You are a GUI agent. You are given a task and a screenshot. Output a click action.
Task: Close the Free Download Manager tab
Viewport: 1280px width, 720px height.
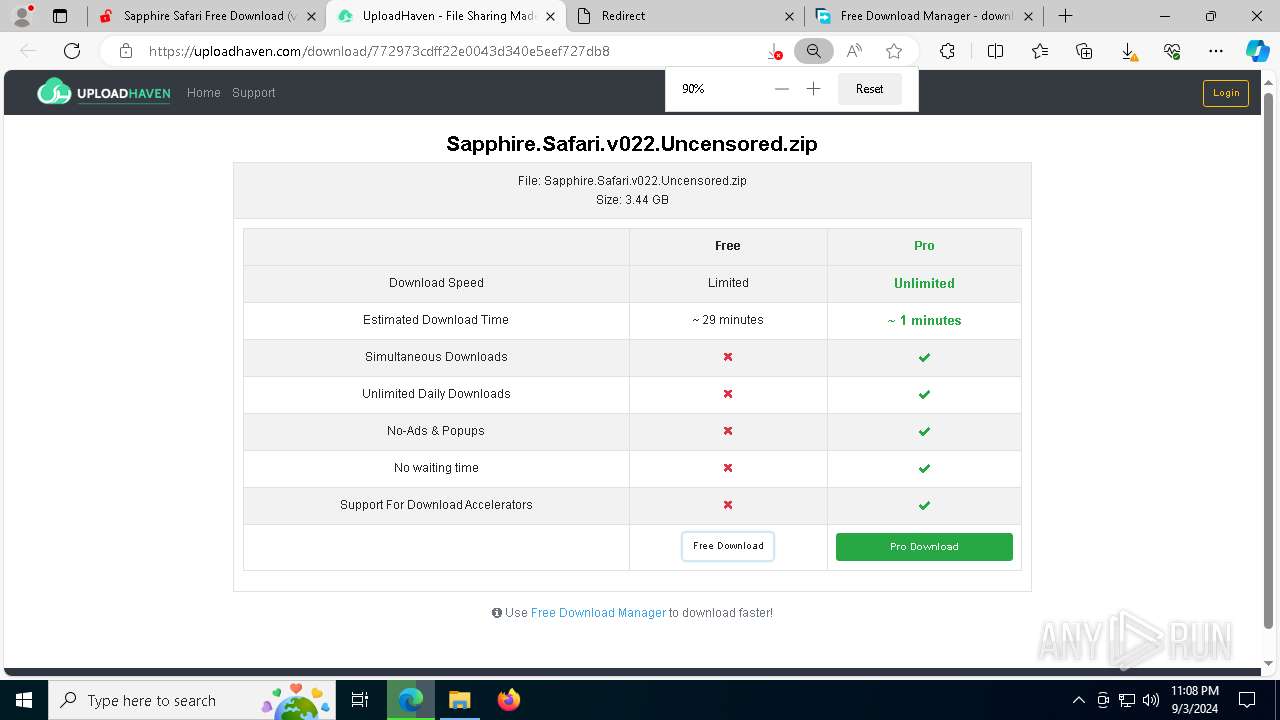click(x=1028, y=16)
